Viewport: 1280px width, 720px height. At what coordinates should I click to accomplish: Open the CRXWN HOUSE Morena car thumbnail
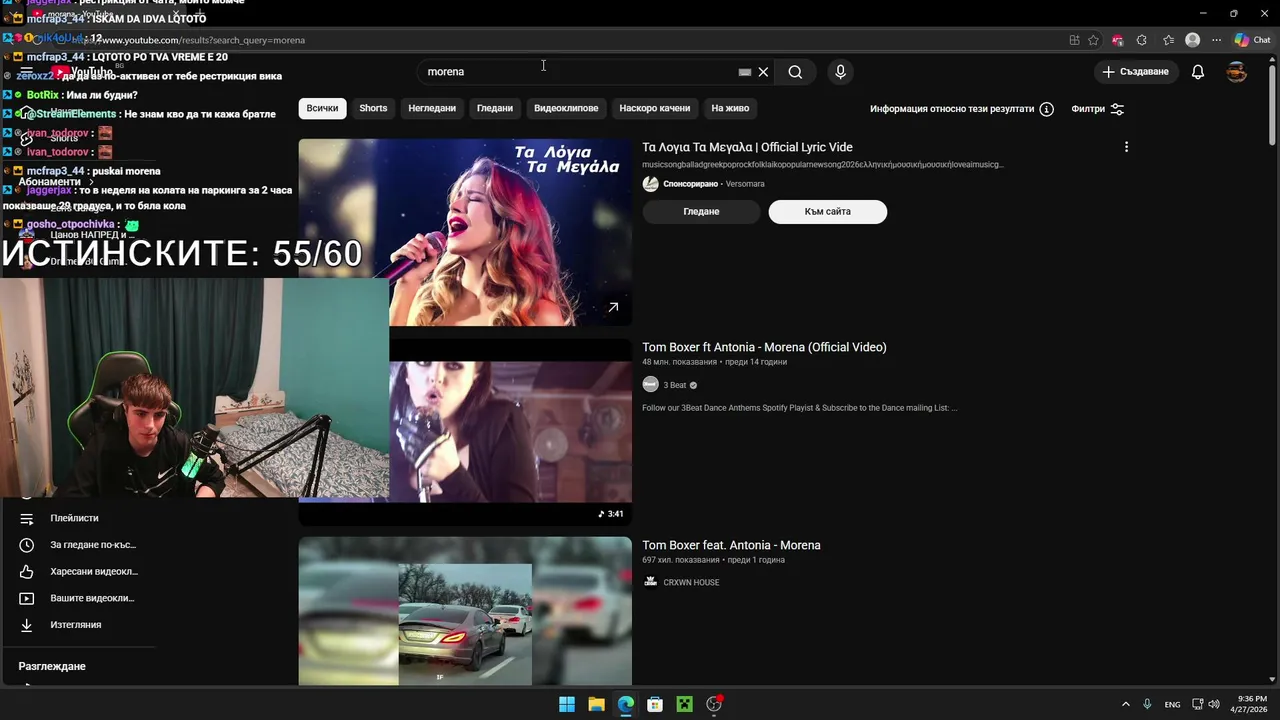point(465,611)
